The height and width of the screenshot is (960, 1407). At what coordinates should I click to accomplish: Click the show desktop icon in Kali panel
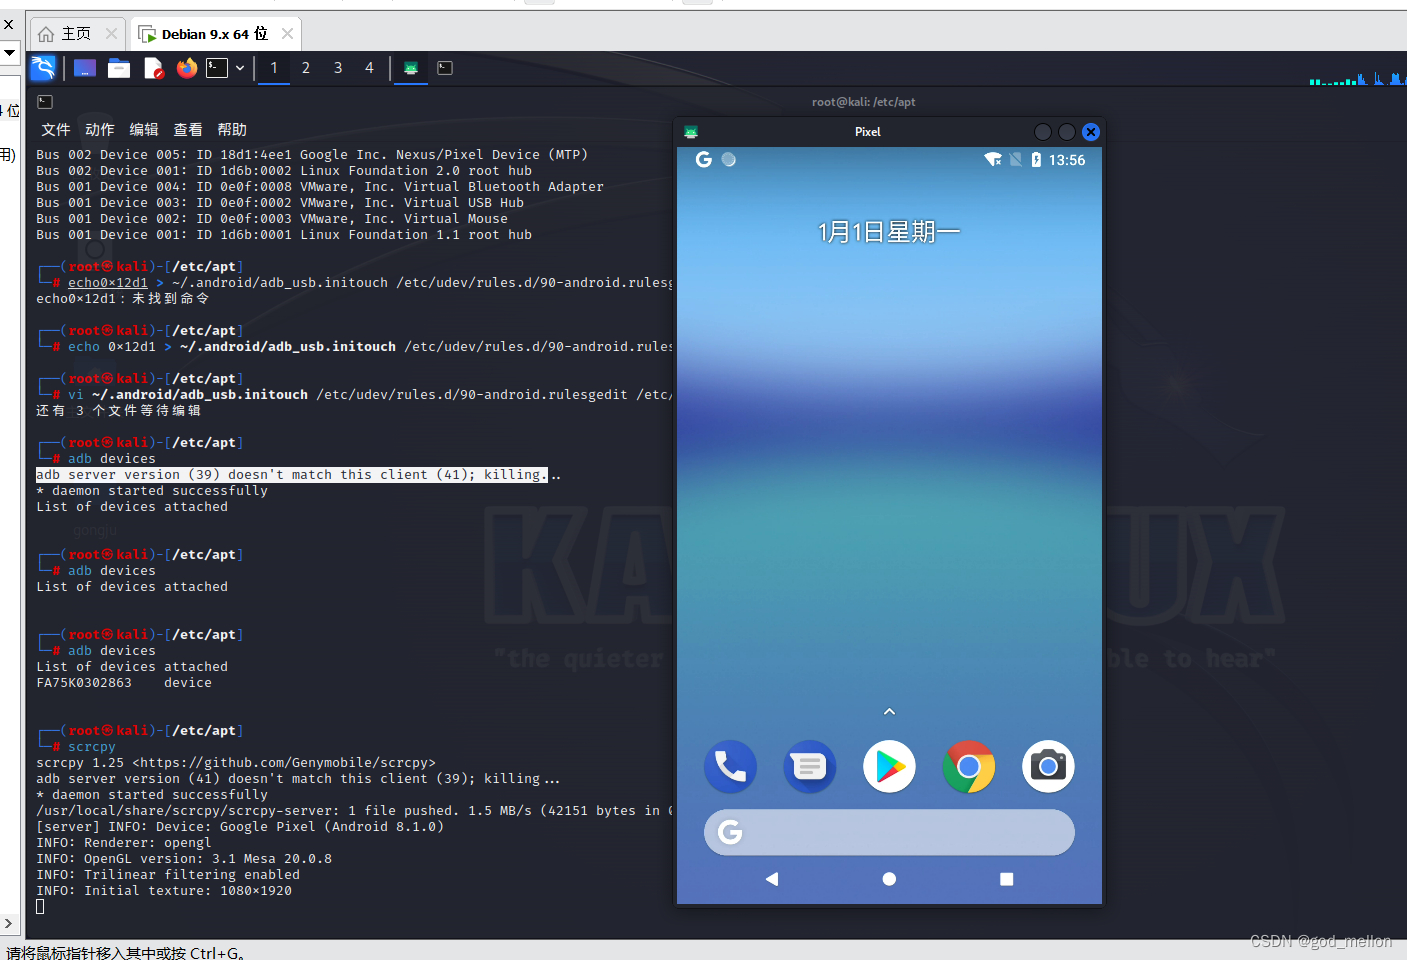click(85, 68)
